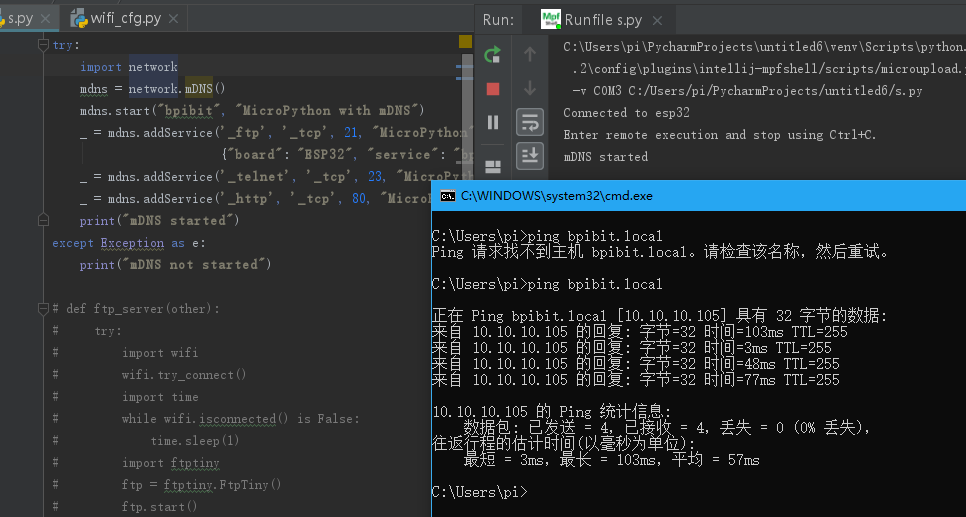966x517 pixels.
Task: Toggle soft-wrap in Run console
Action: click(x=530, y=122)
